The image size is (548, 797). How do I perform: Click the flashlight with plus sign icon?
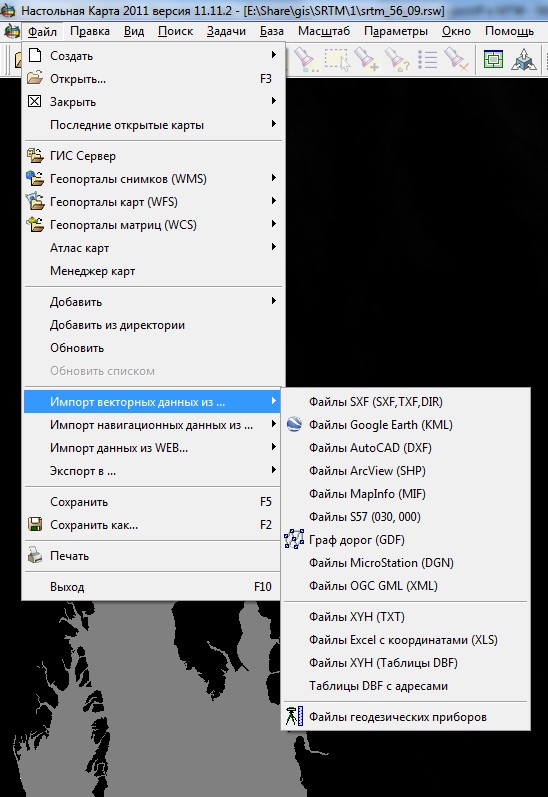[x=366, y=59]
